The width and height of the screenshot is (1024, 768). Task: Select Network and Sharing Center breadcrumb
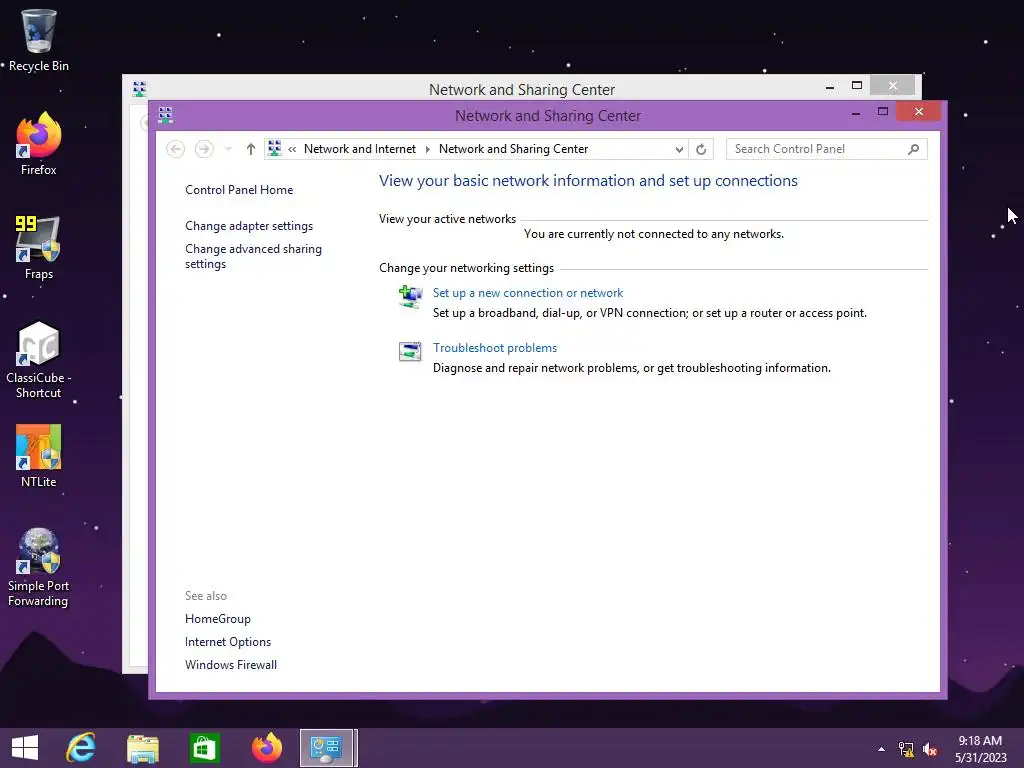(x=513, y=149)
